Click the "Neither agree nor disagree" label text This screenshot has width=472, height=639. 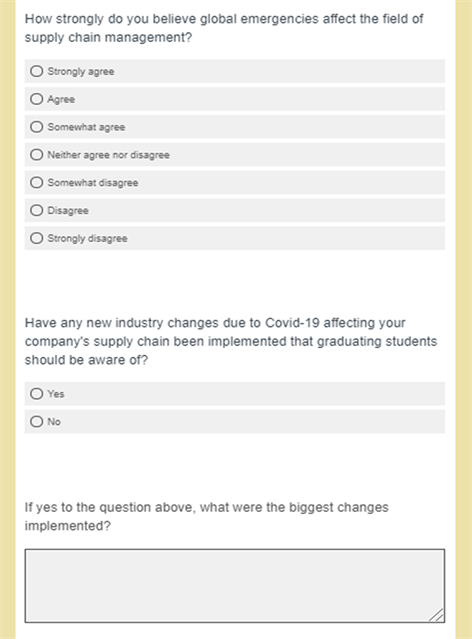tap(108, 155)
